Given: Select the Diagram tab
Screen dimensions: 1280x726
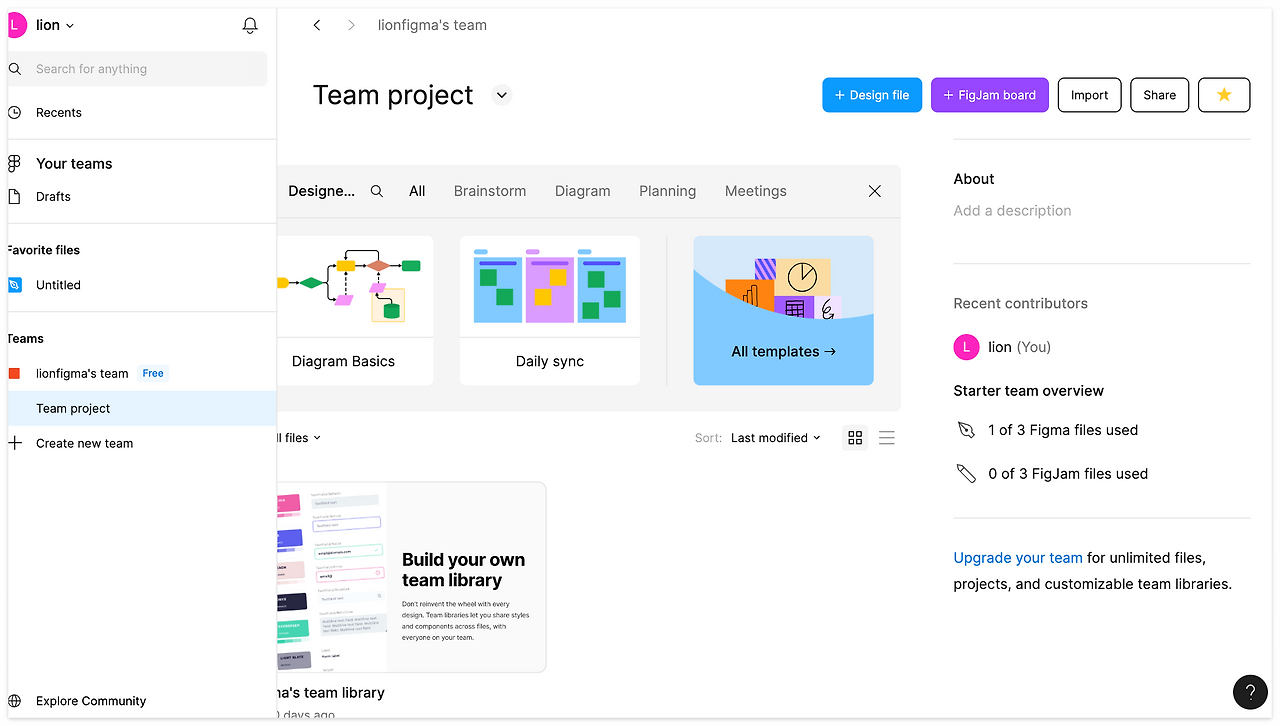Looking at the screenshot, I should tap(582, 191).
